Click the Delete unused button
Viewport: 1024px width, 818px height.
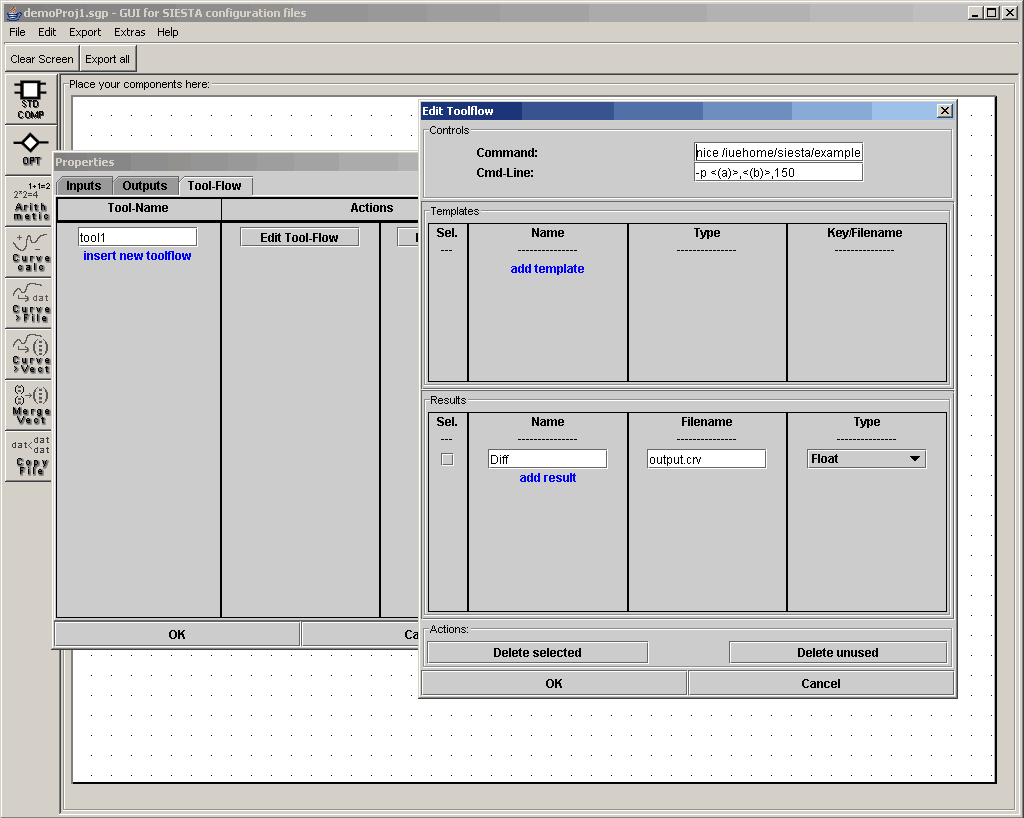click(x=838, y=653)
